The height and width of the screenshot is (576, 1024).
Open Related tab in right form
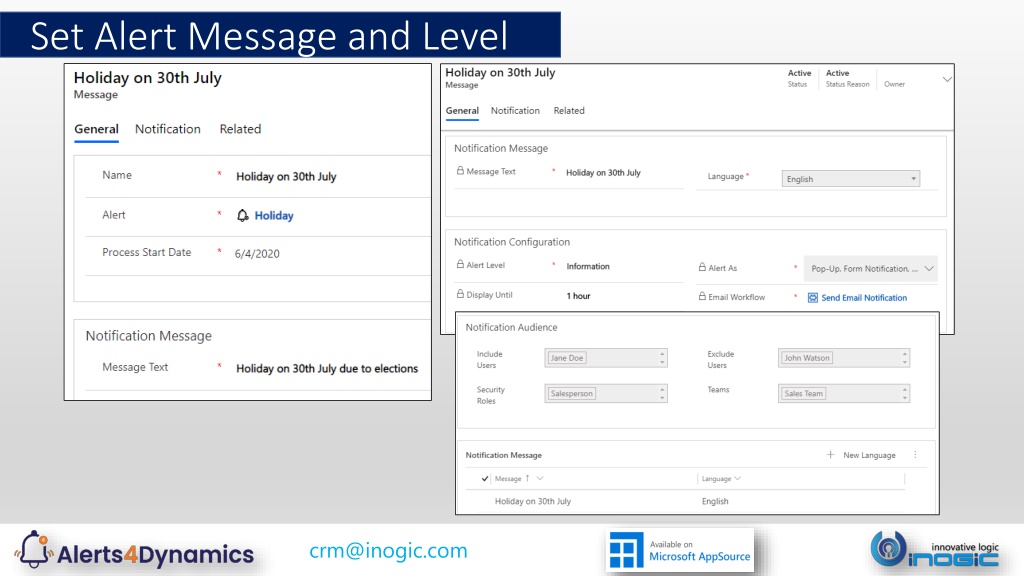click(x=569, y=110)
